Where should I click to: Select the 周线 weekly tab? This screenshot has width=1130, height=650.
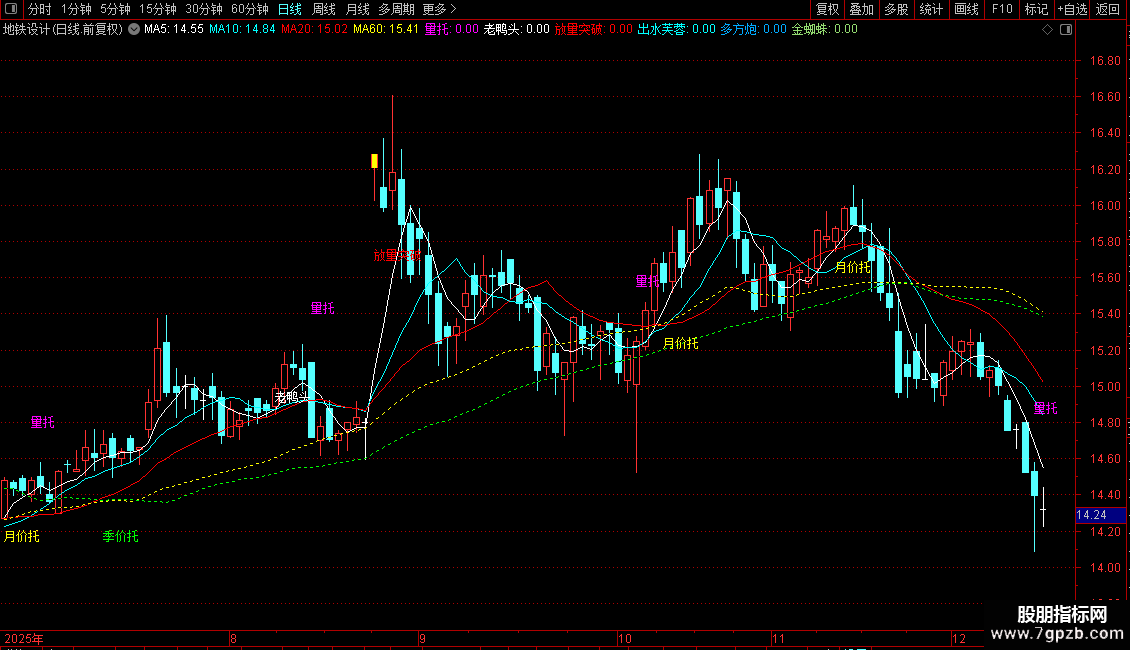(324, 9)
